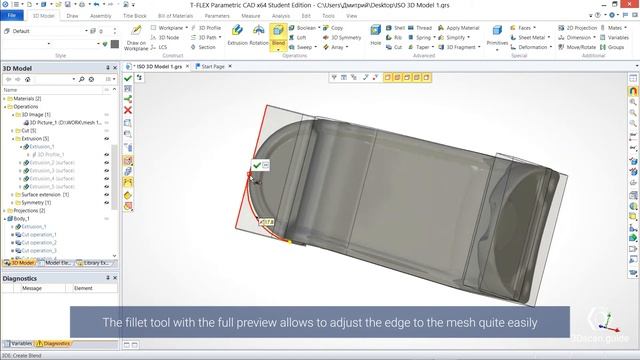The height and width of the screenshot is (360, 640).
Task: Open the File menu
Action: click(x=11, y=16)
